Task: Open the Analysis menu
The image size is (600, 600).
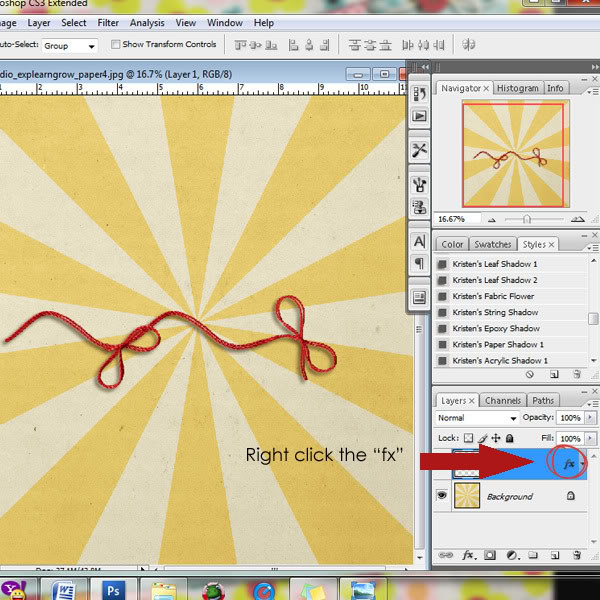Action: [147, 23]
